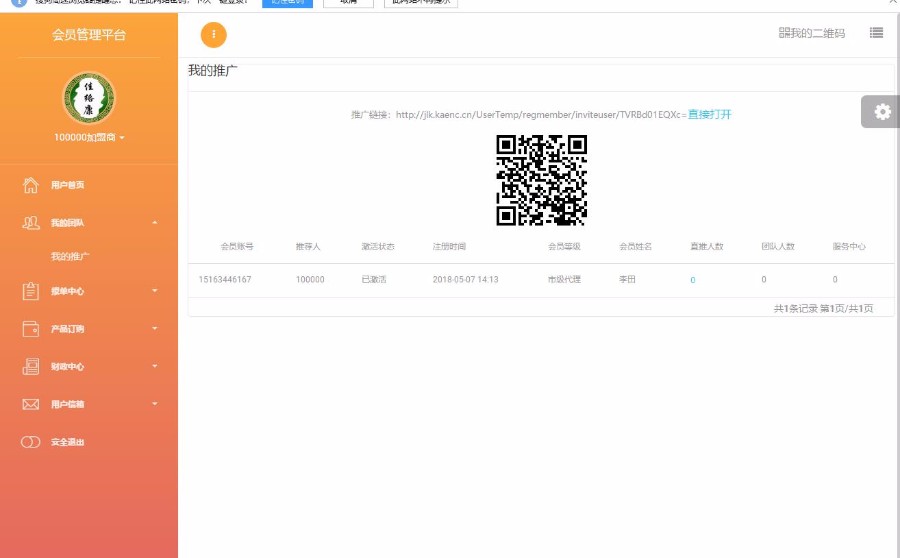This screenshot has height=558, width=900.
Task: Click the 共1条记录 pagination text
Action: tap(796, 308)
